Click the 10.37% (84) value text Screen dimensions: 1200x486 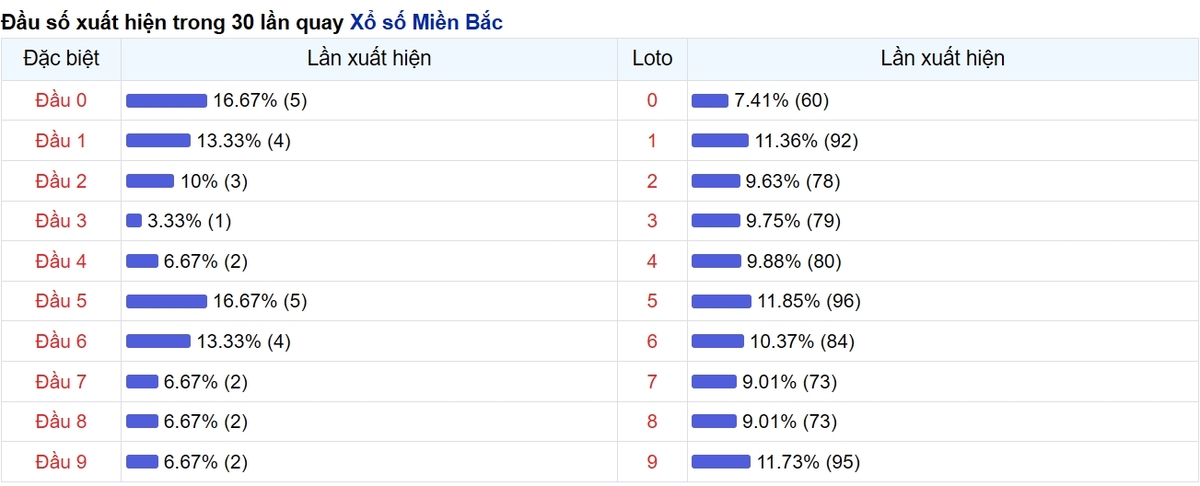pos(800,341)
